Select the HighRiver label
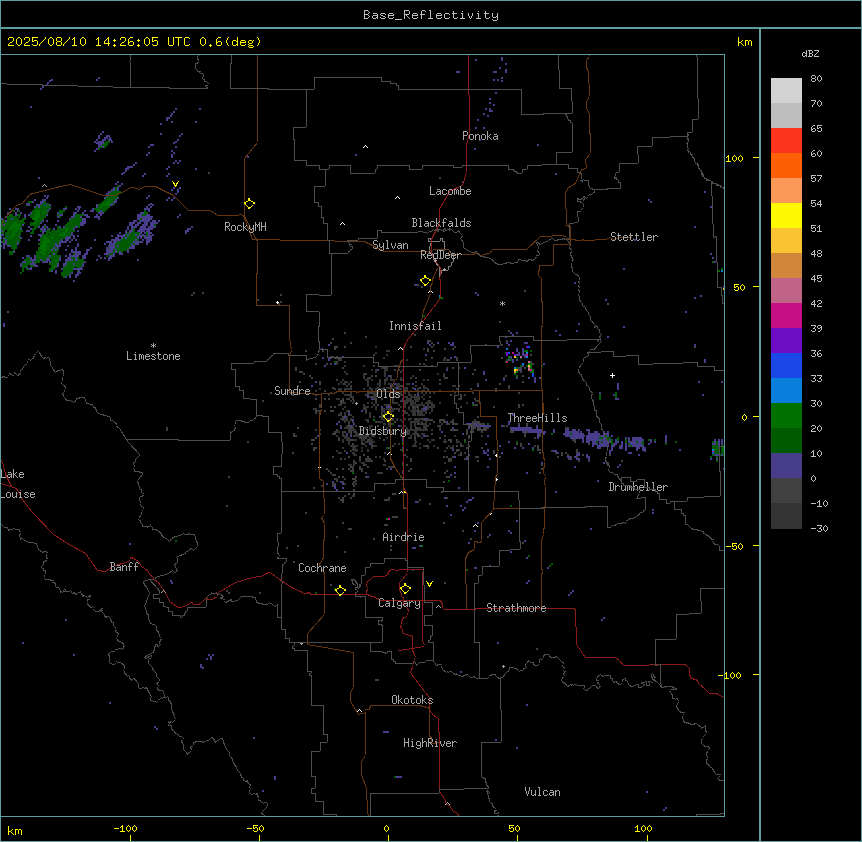Viewport: 862px width, 842px height. coord(430,743)
